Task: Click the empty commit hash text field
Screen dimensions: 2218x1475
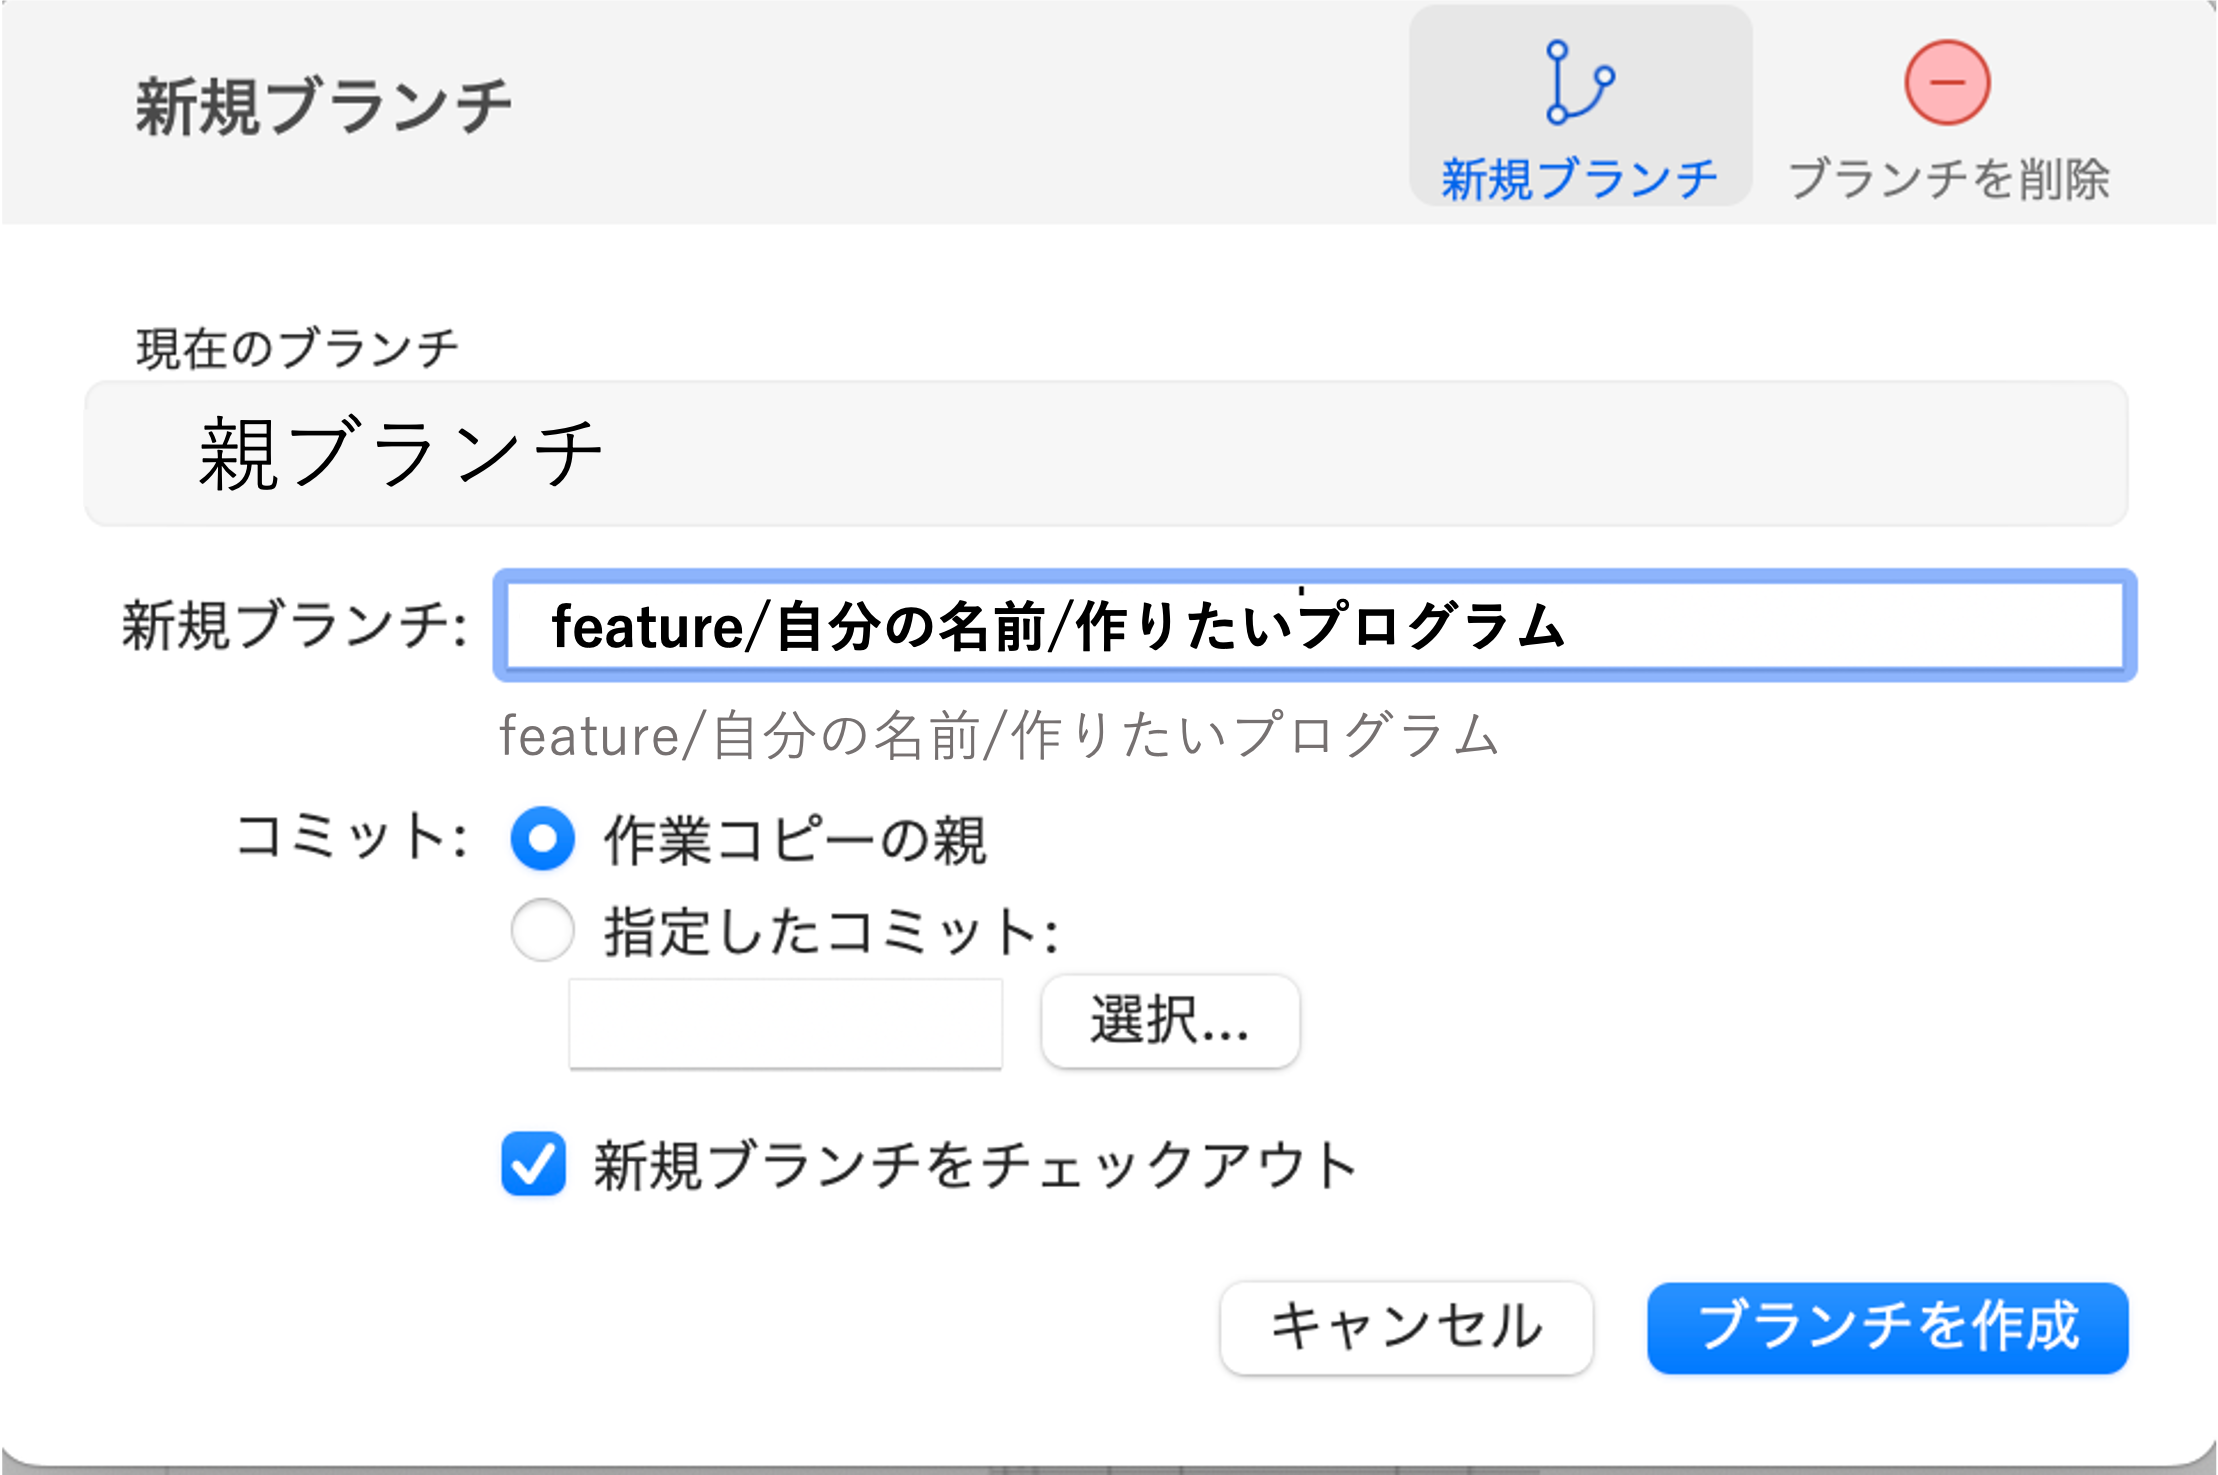Action: pyautogui.click(x=785, y=1023)
